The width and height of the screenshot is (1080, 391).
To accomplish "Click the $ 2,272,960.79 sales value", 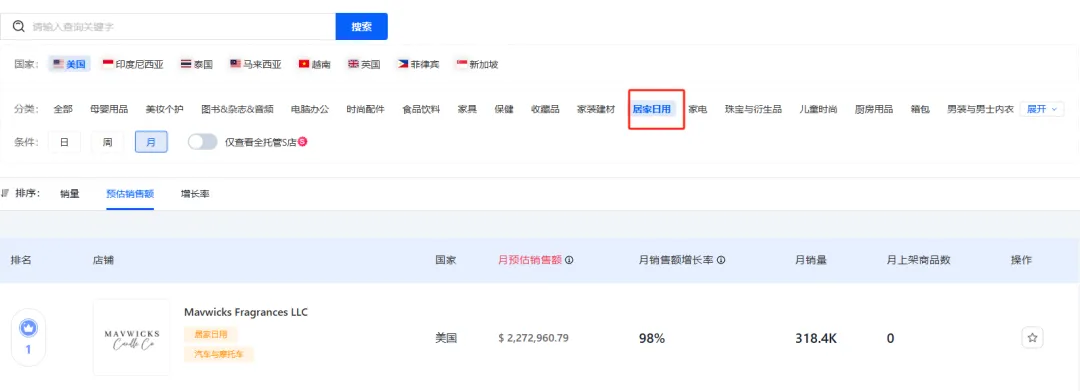I will tap(534, 338).
